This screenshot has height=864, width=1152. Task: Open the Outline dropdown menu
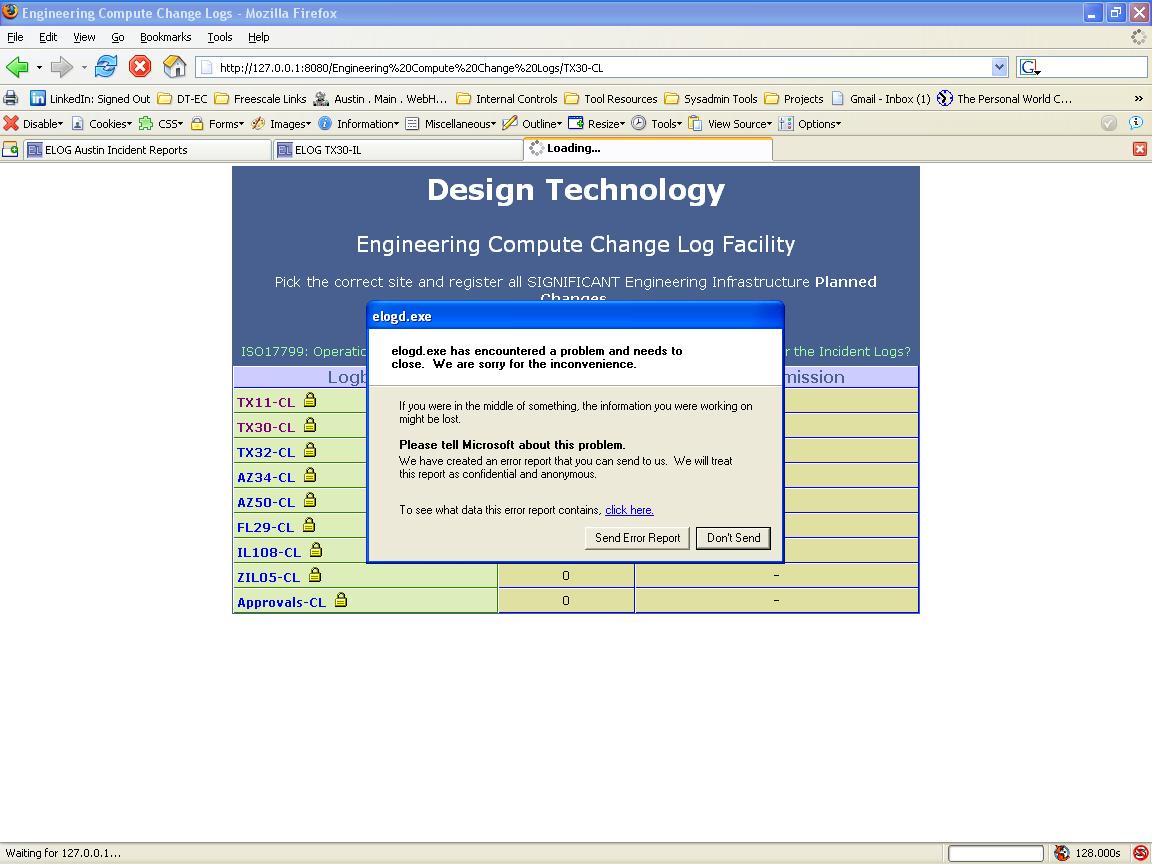click(533, 123)
